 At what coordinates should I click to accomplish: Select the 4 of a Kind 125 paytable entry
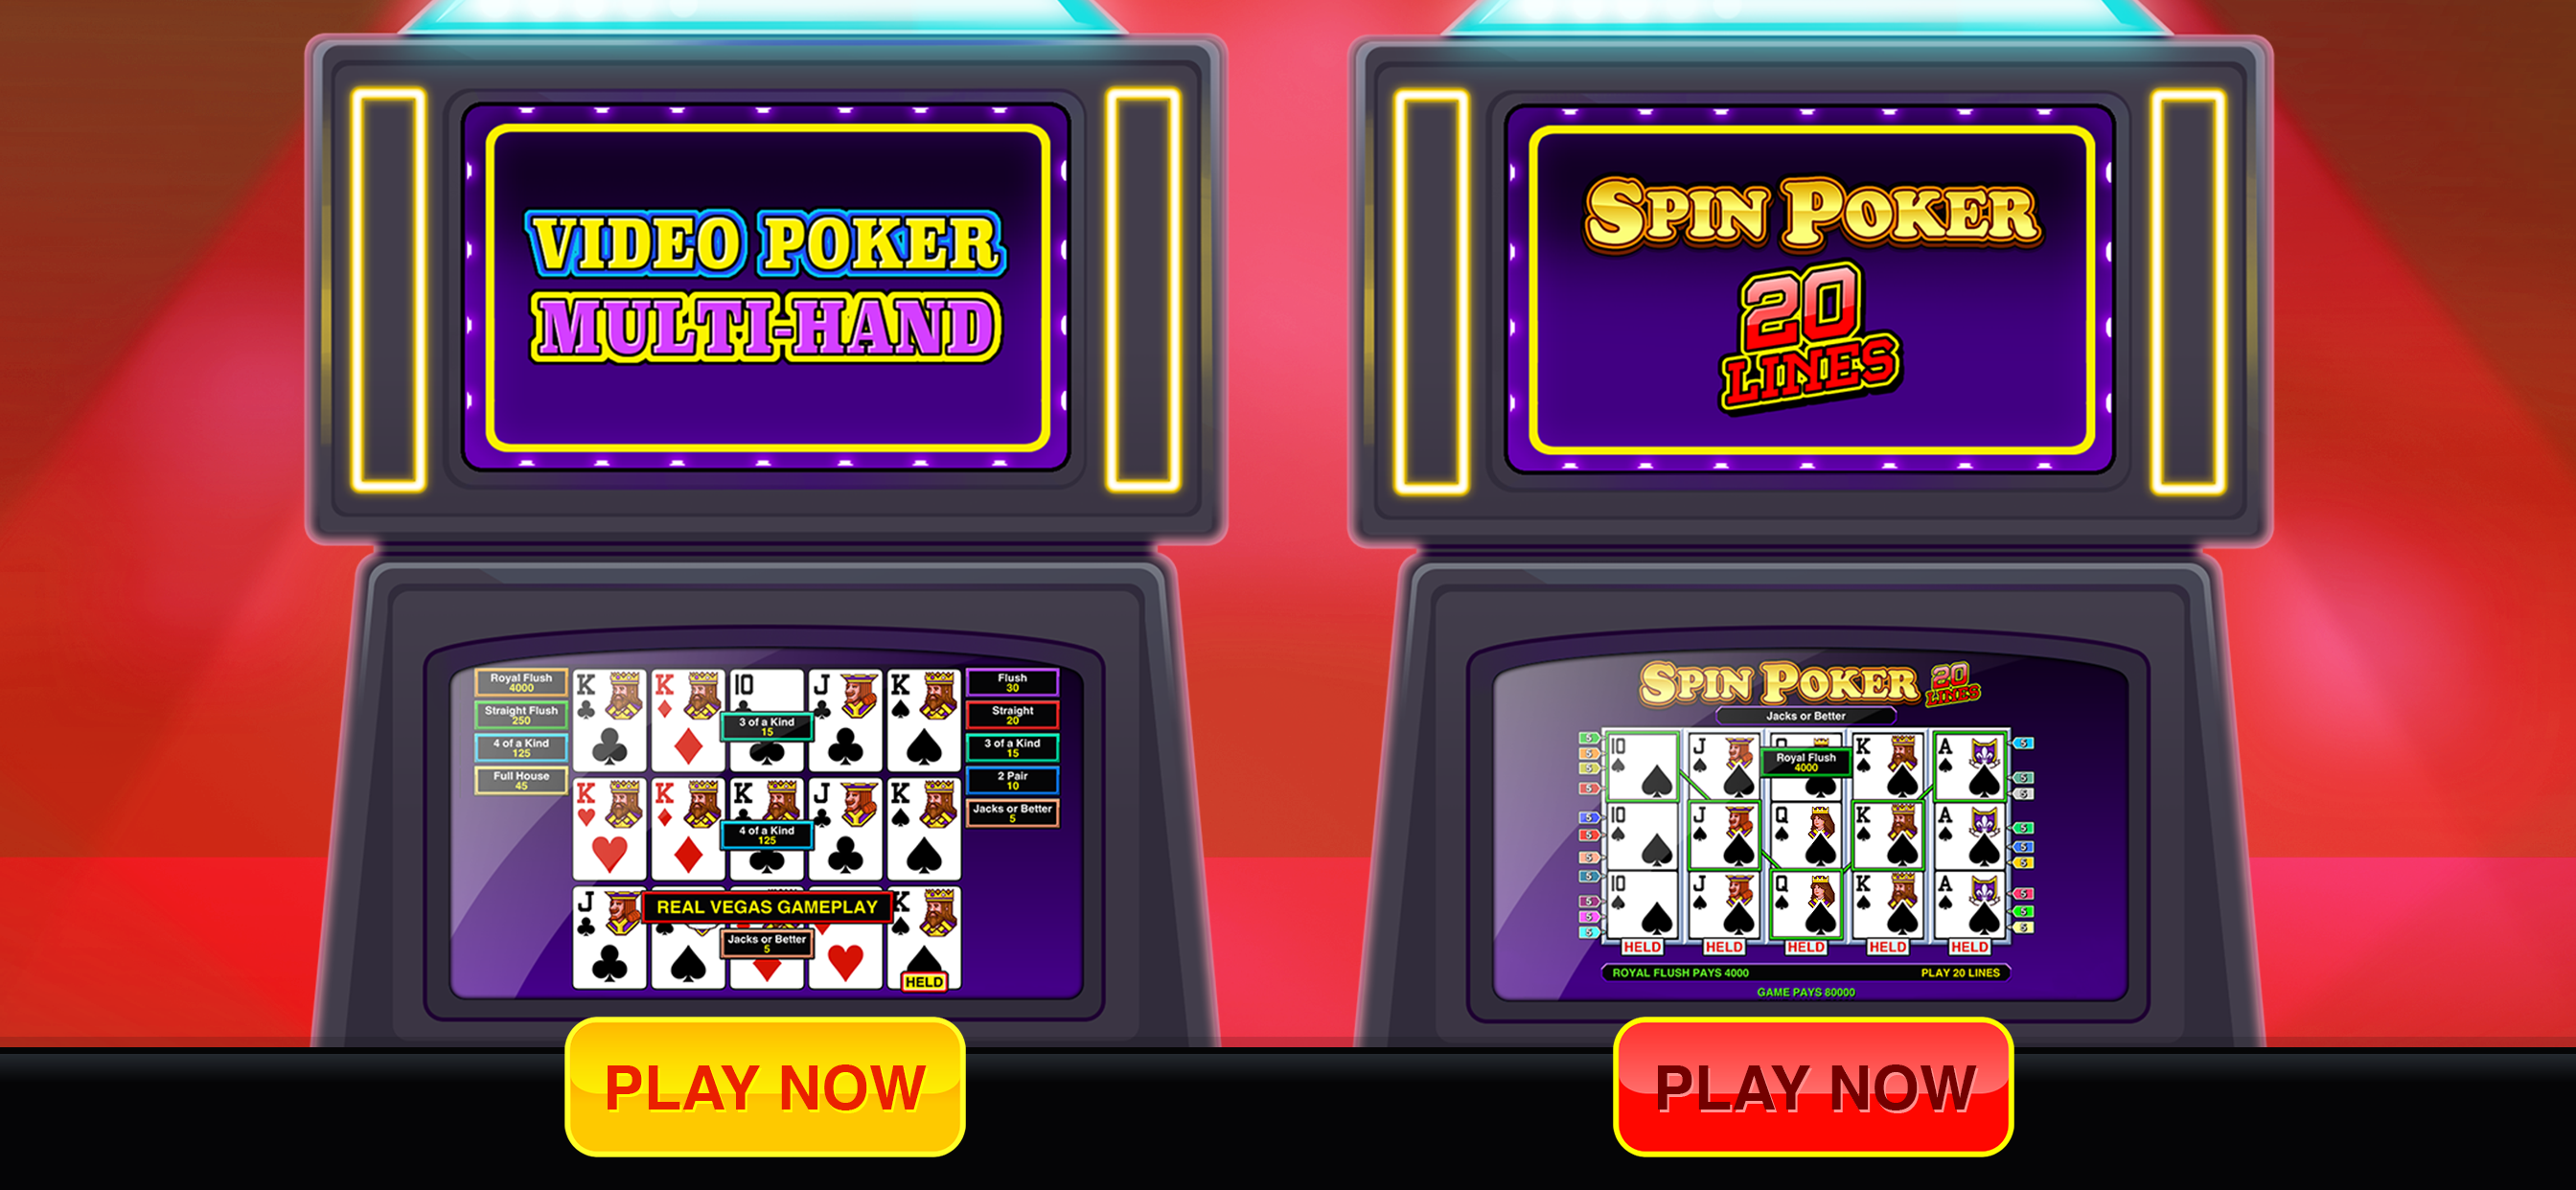click(521, 748)
